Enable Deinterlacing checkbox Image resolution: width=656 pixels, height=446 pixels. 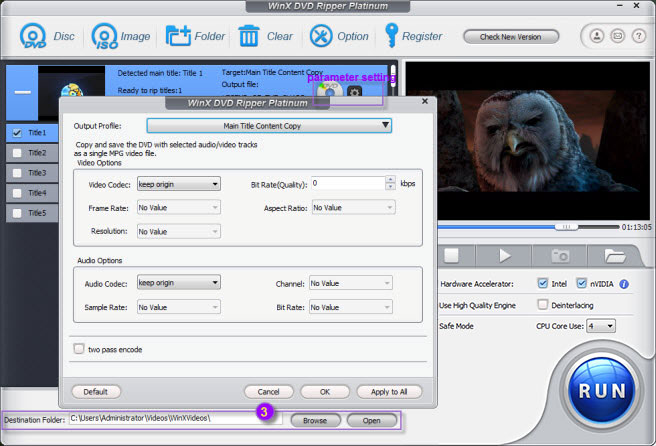(x=543, y=305)
